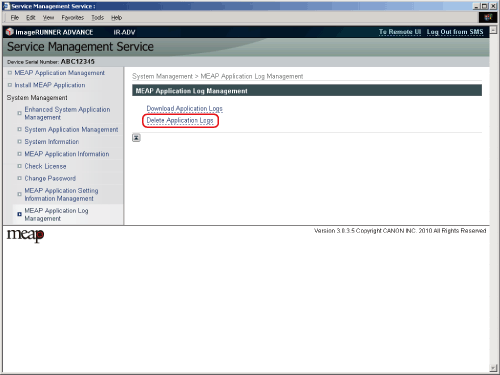Click the bullet icon beside MEAP Application Log Management

click(x=19, y=214)
